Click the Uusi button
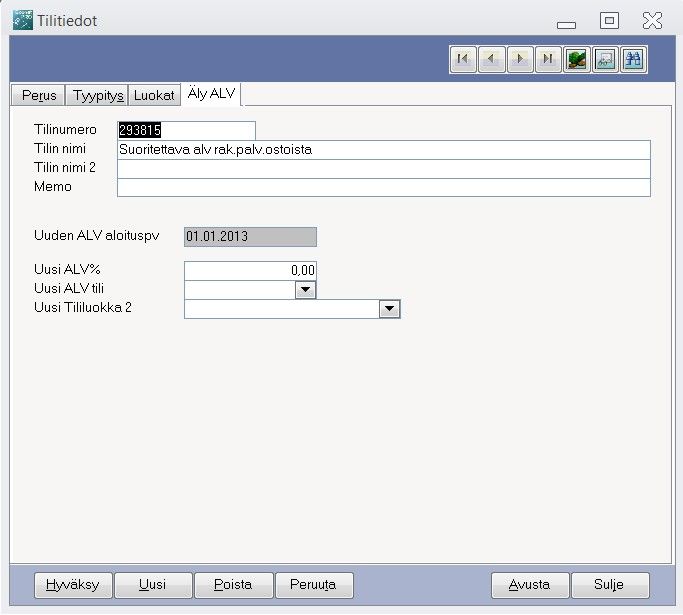Viewport: 683px width, 615px height. click(x=152, y=585)
